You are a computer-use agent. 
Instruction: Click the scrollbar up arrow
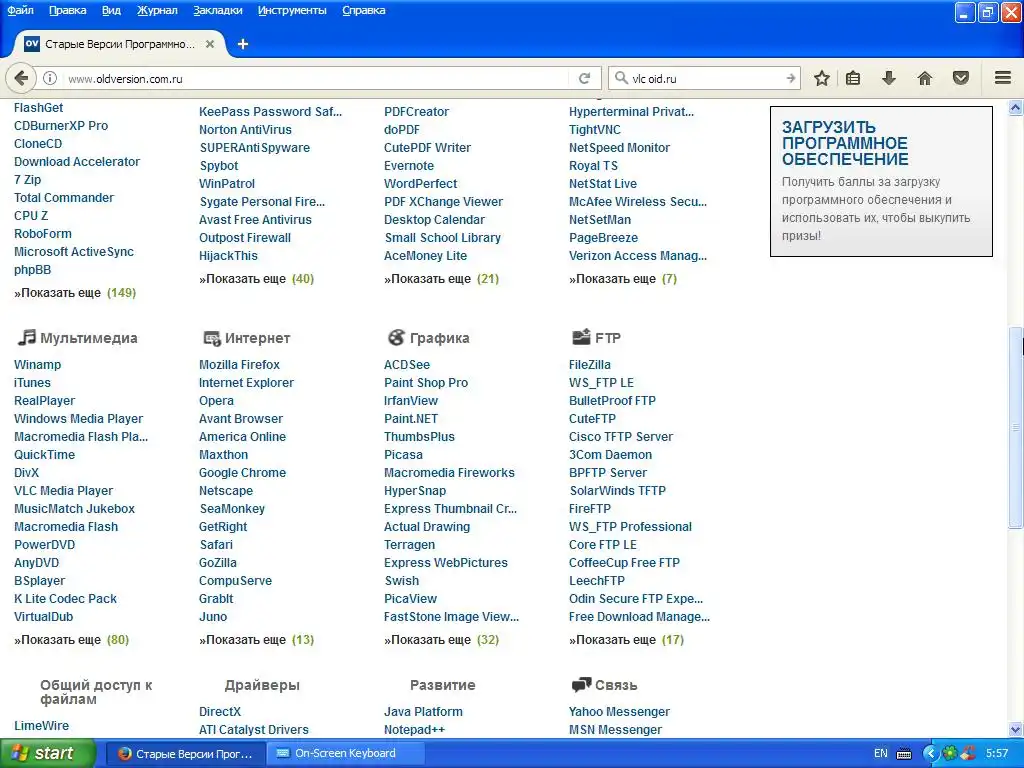(x=1016, y=107)
